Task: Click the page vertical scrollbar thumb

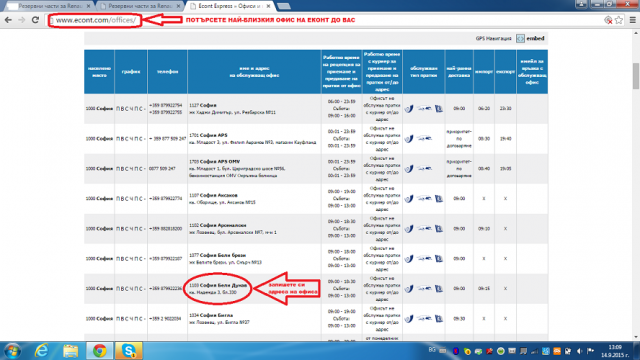Action: click(x=636, y=76)
